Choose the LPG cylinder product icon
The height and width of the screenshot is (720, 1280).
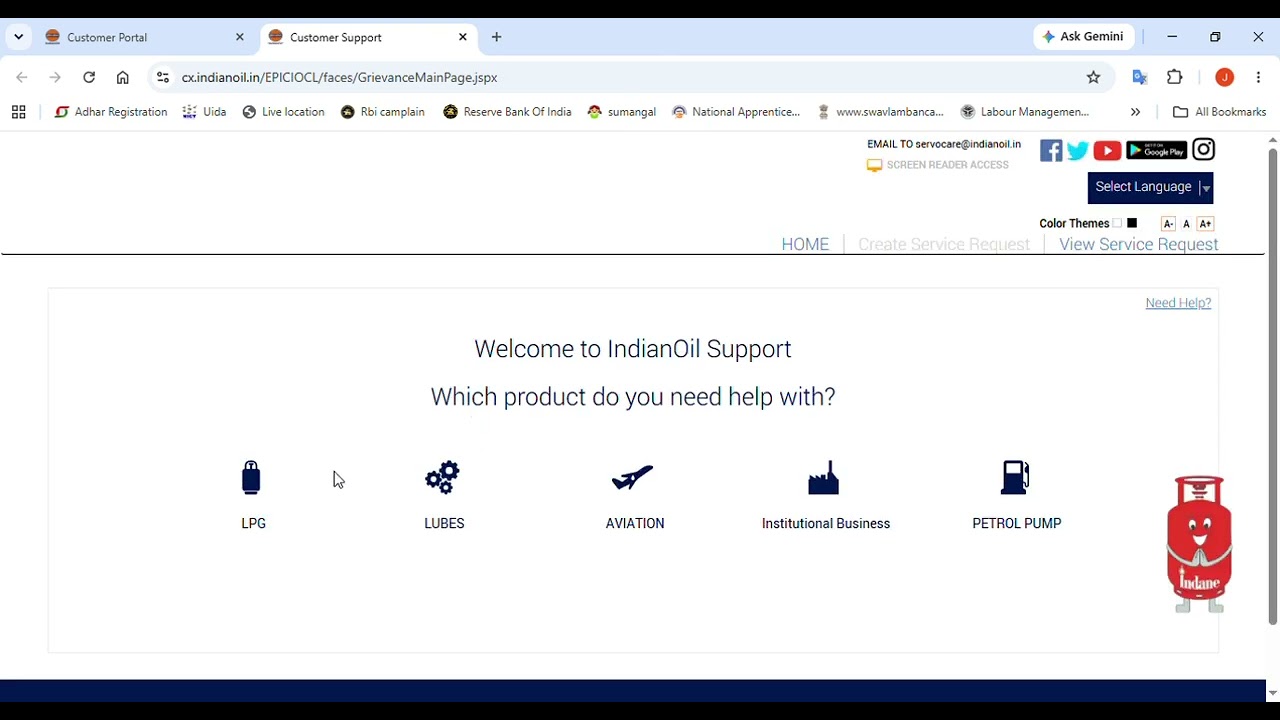(x=251, y=478)
